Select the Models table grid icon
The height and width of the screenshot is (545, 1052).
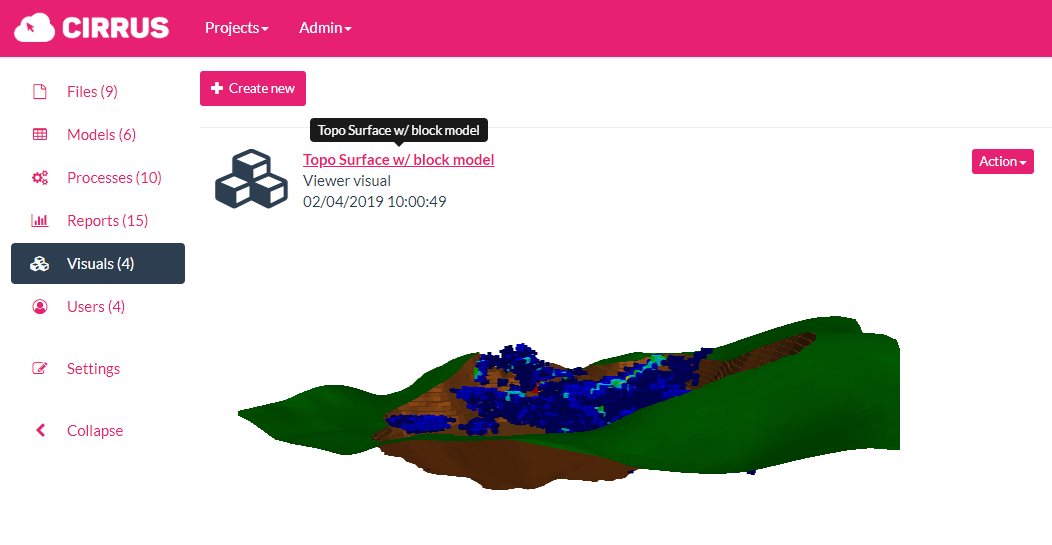(x=40, y=135)
